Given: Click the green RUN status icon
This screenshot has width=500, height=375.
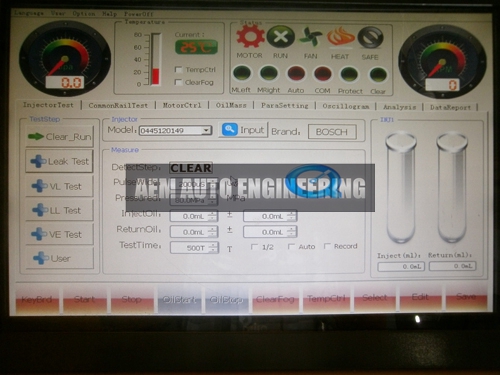Looking at the screenshot, I should click(281, 37).
